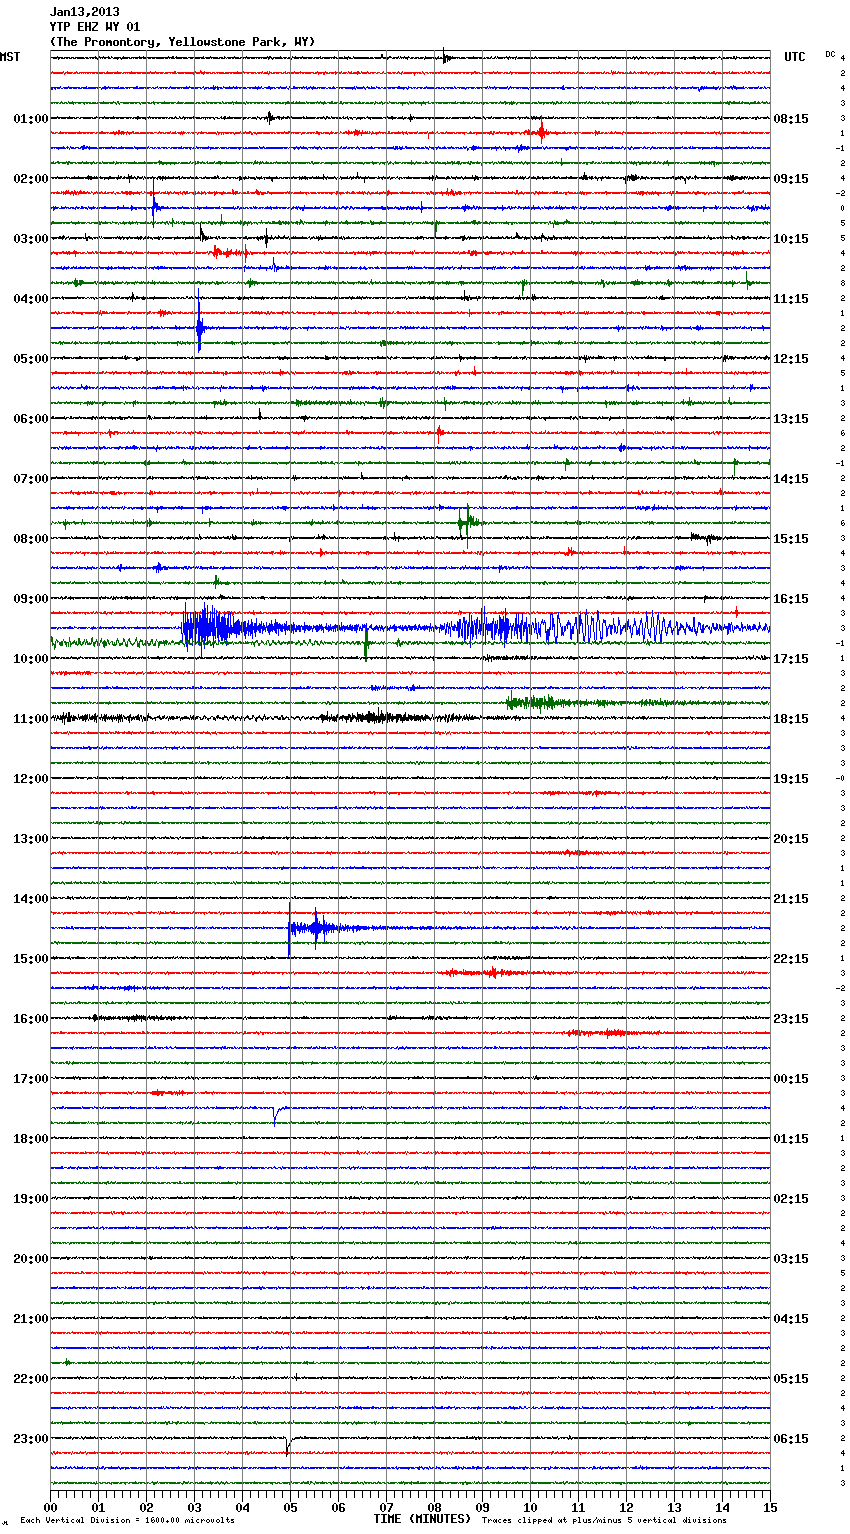Select the 22:00 MST row label
850x1534 pixels.
(x=31, y=1379)
